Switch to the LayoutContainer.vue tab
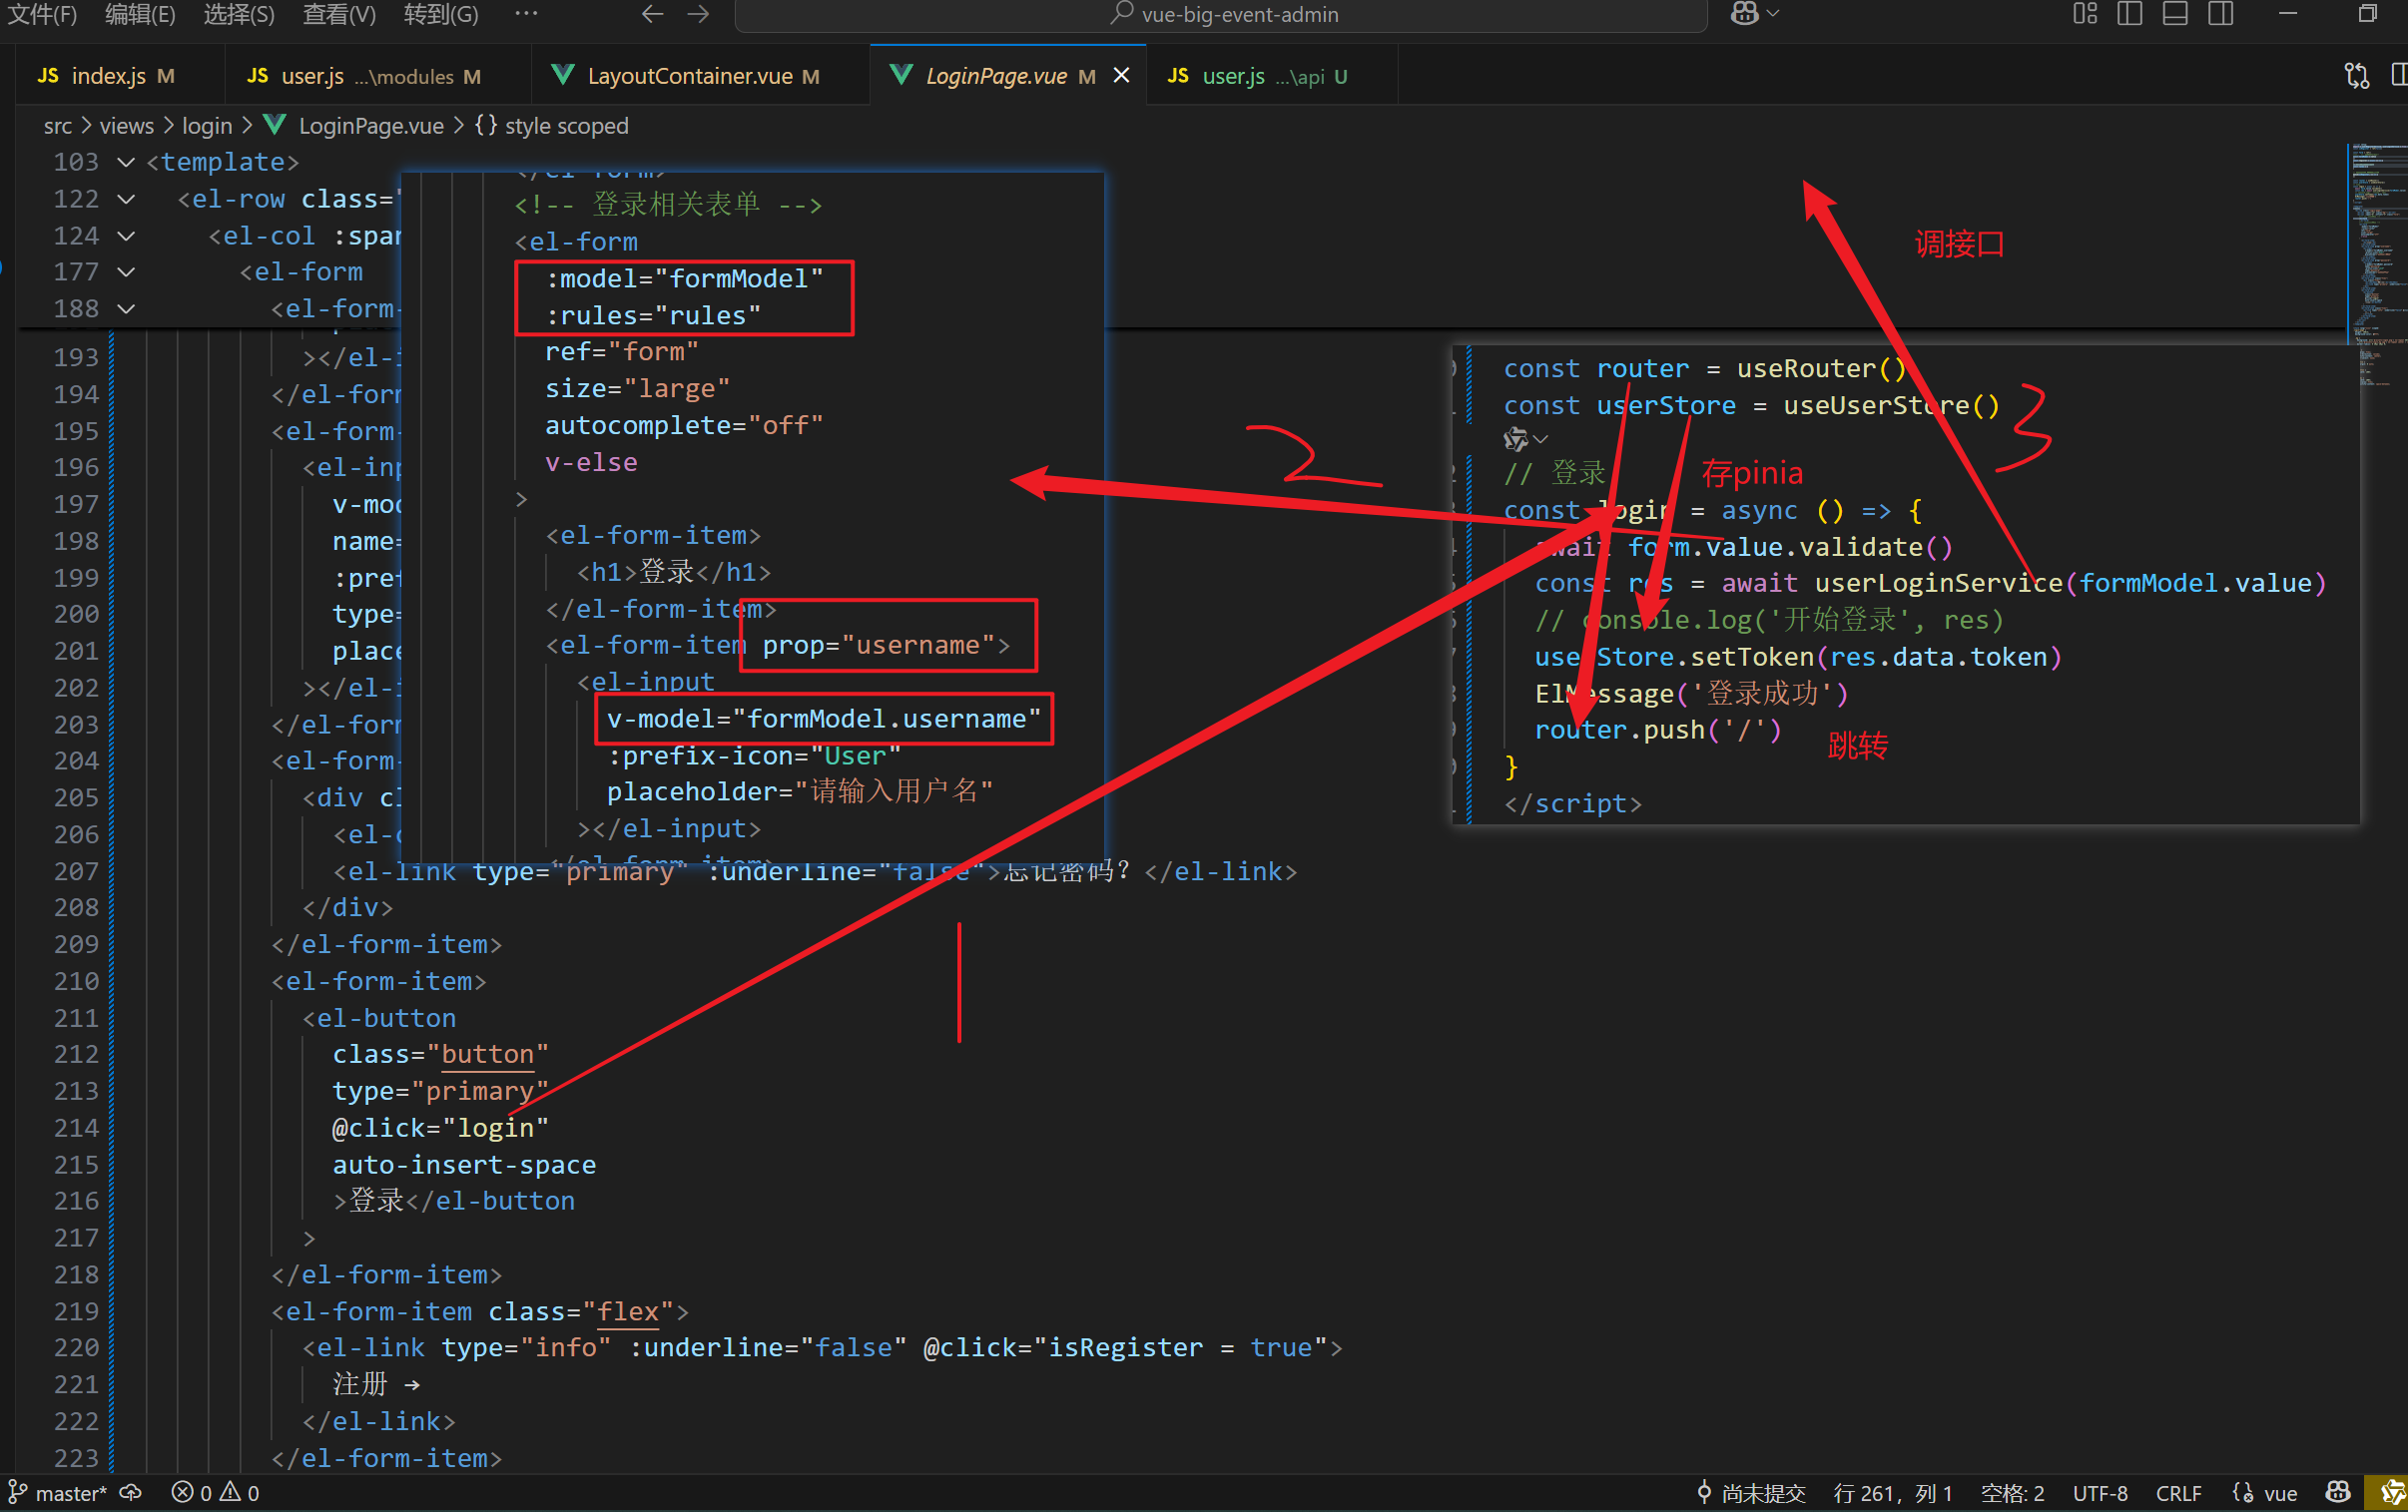The width and height of the screenshot is (2408, 1512). (x=689, y=76)
